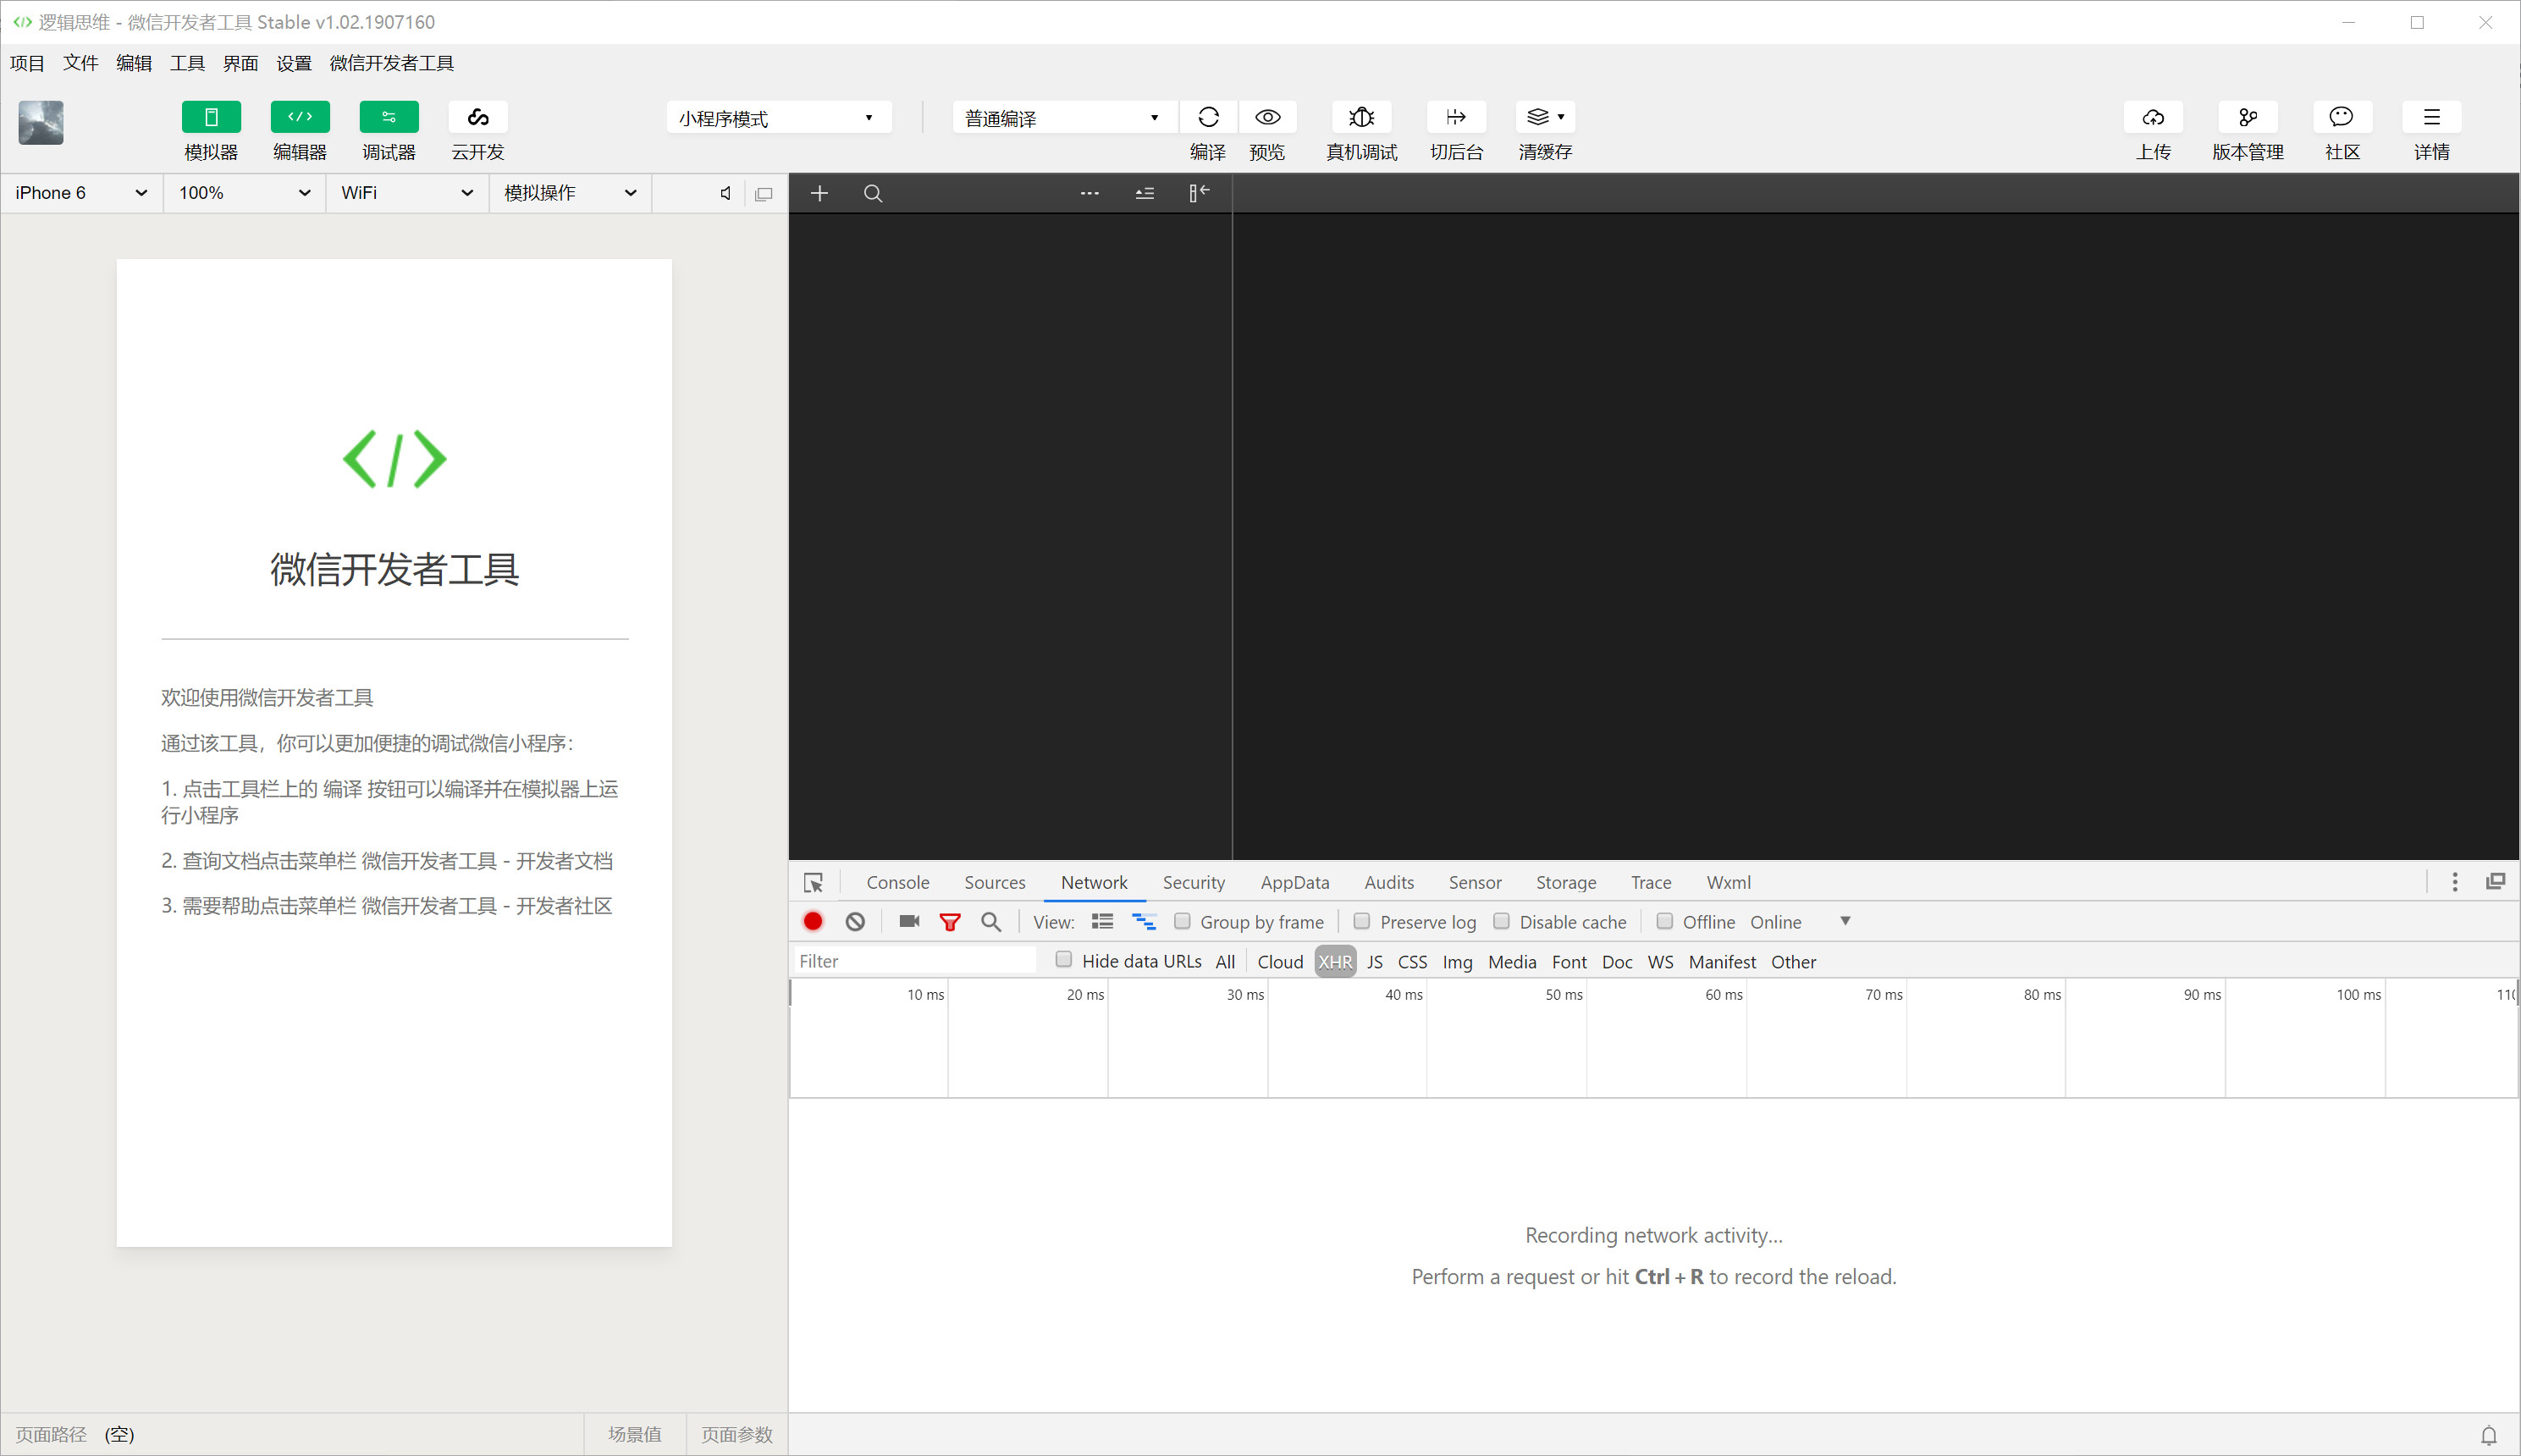Undock the devtools panel icon
Screen dimensions: 2521x1456
(x=2496, y=881)
